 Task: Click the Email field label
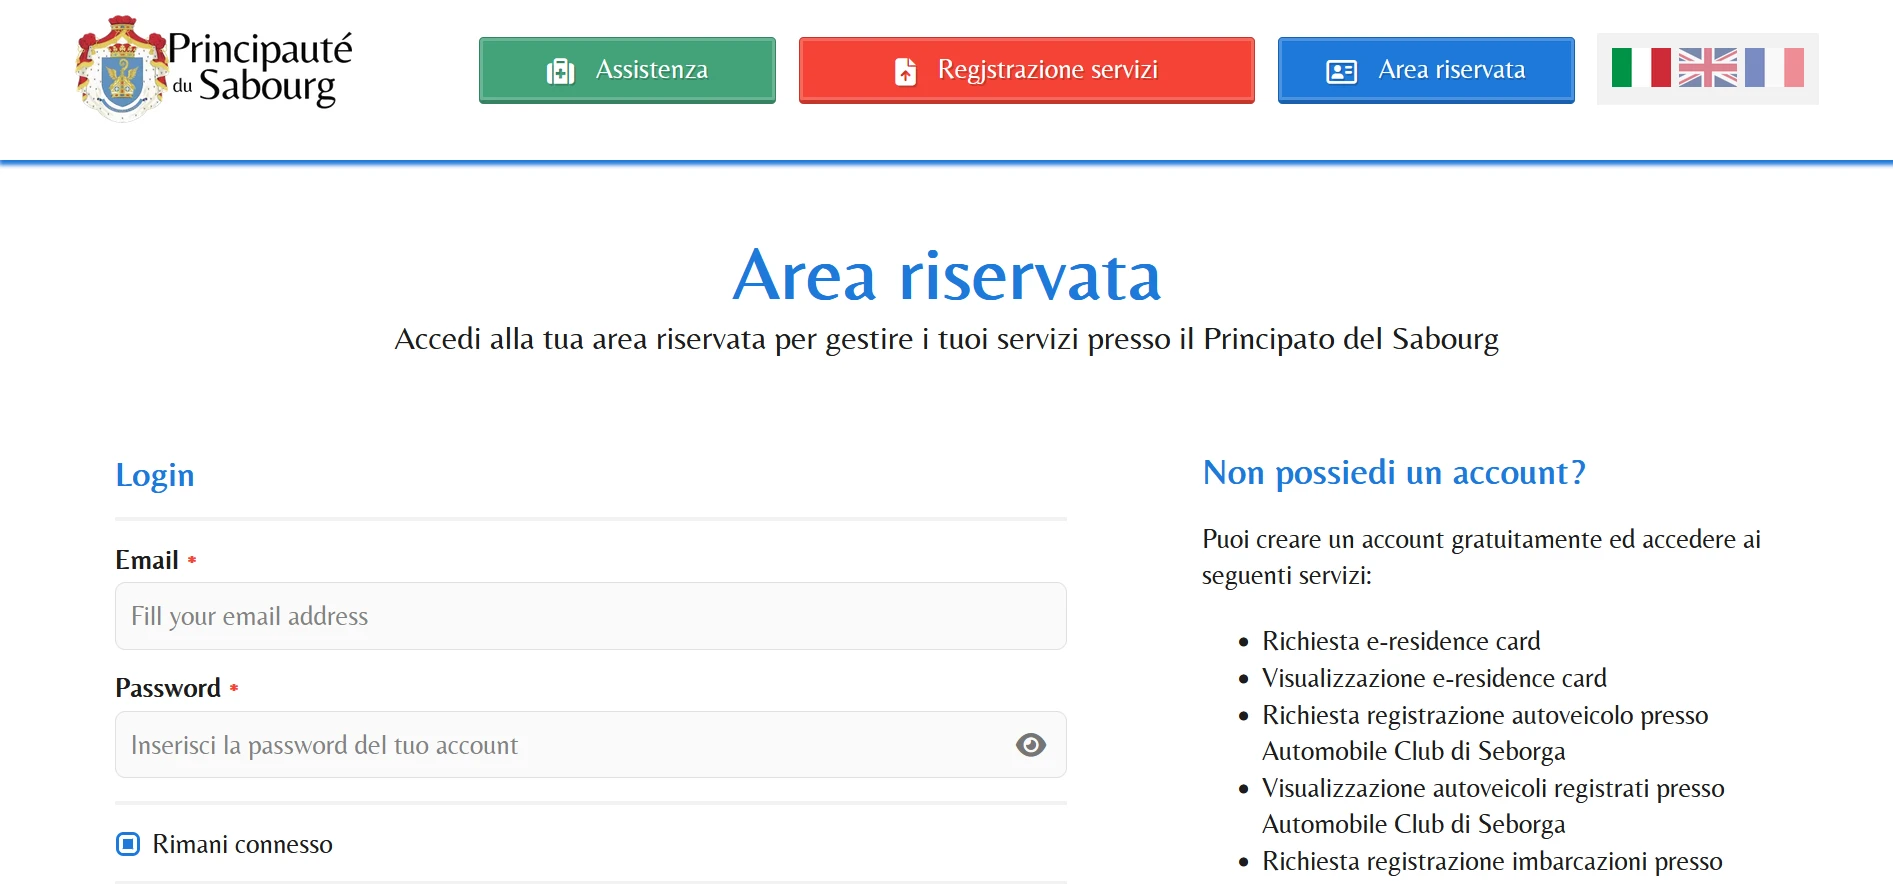tap(147, 560)
